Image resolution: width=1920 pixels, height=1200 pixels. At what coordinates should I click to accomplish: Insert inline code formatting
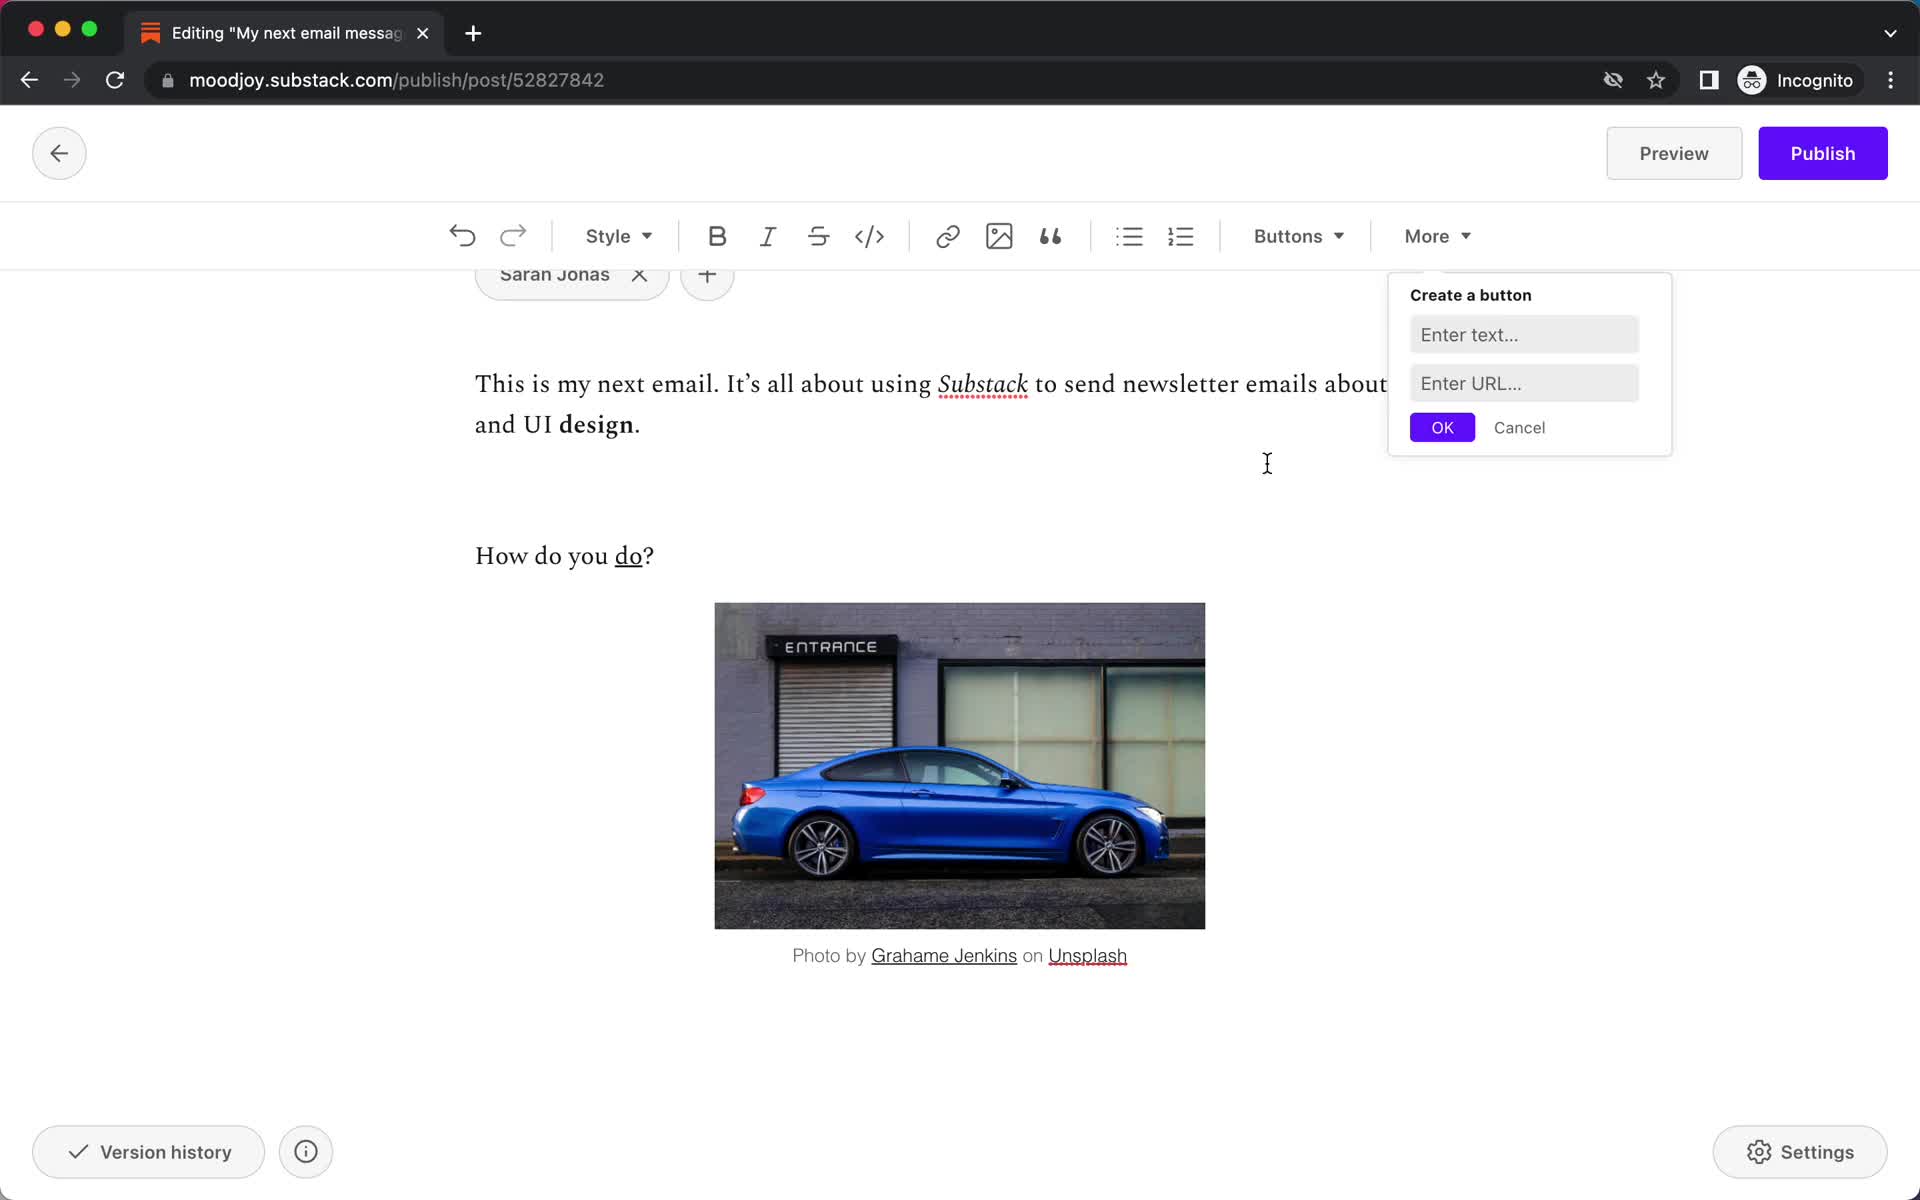coord(869,236)
